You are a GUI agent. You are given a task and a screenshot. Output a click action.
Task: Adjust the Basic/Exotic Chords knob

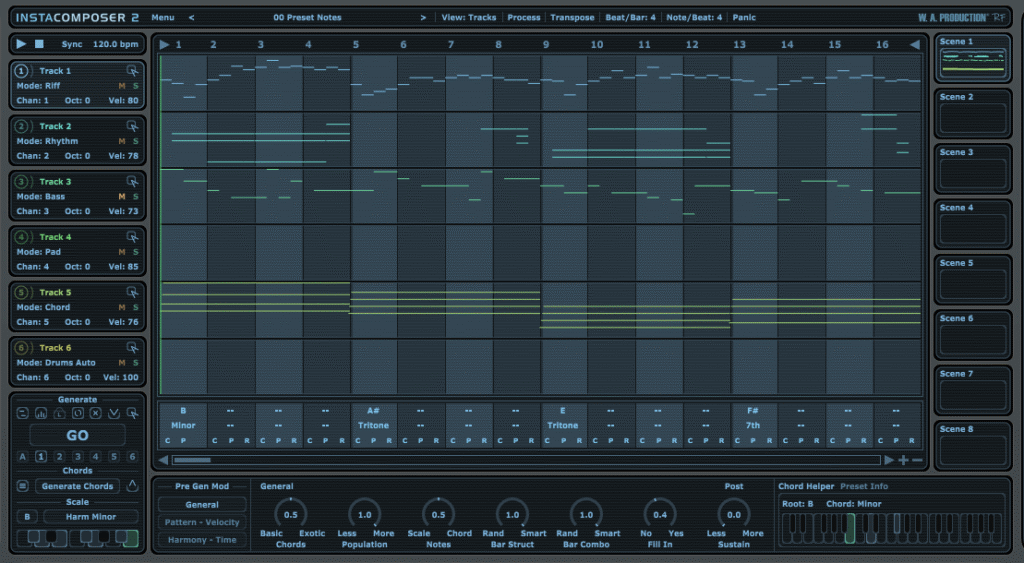tap(291, 515)
